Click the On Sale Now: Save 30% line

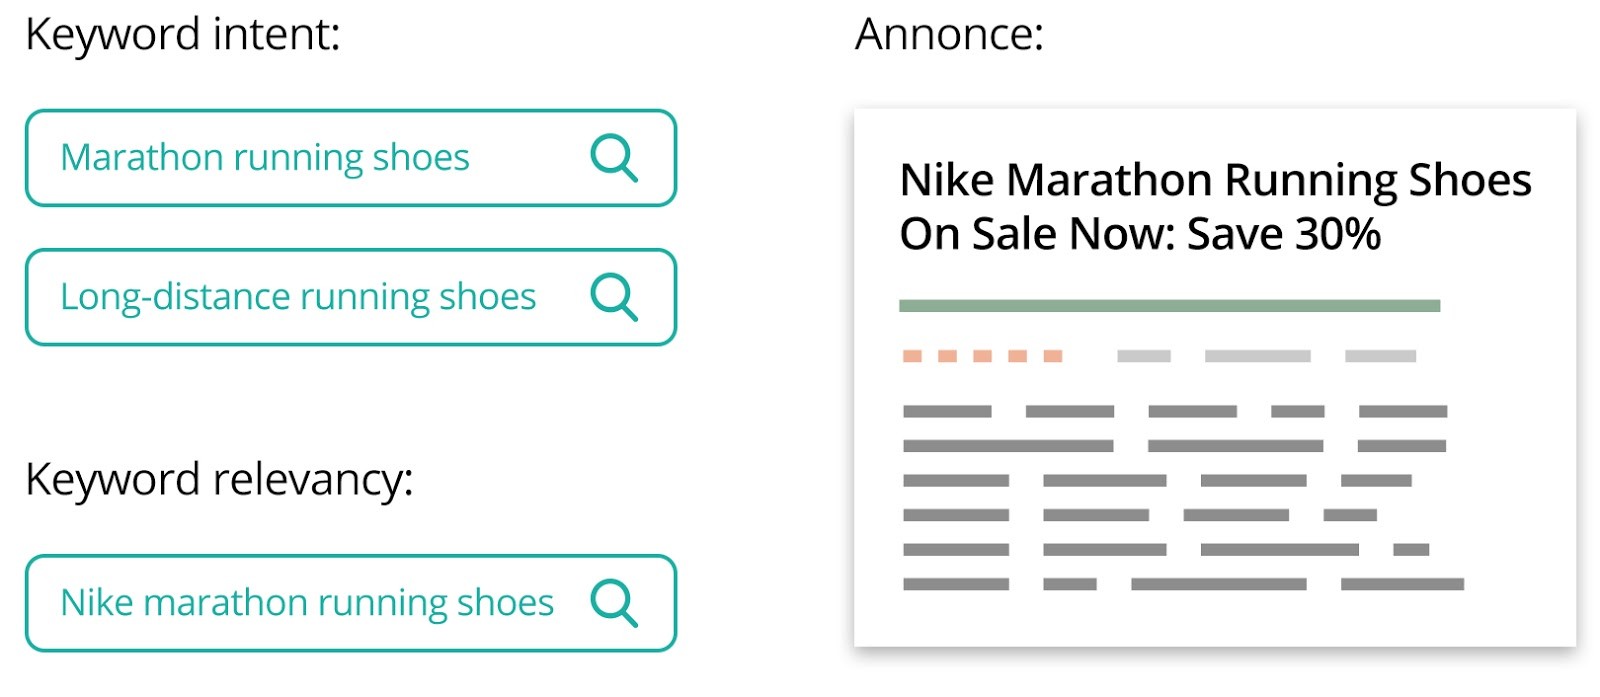click(1139, 235)
